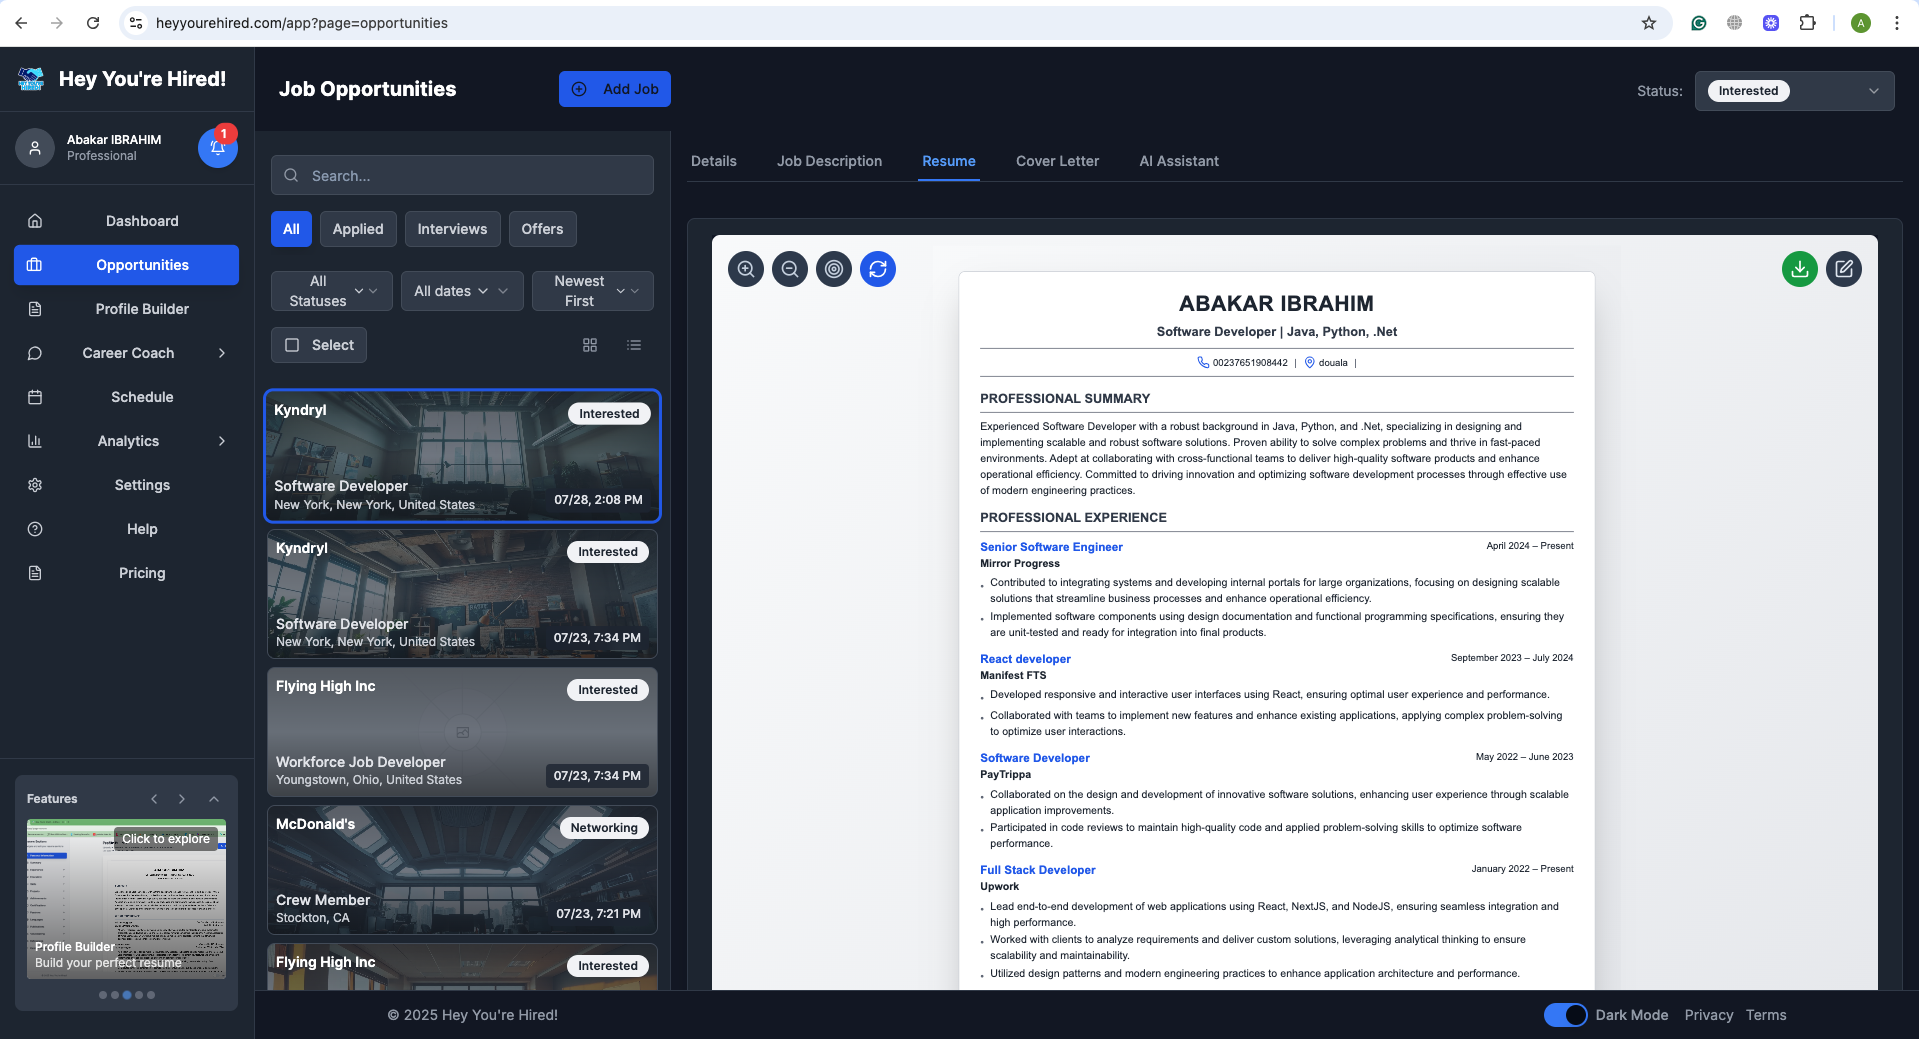Open the notifications bell
The image size is (1919, 1039).
pos(218,148)
